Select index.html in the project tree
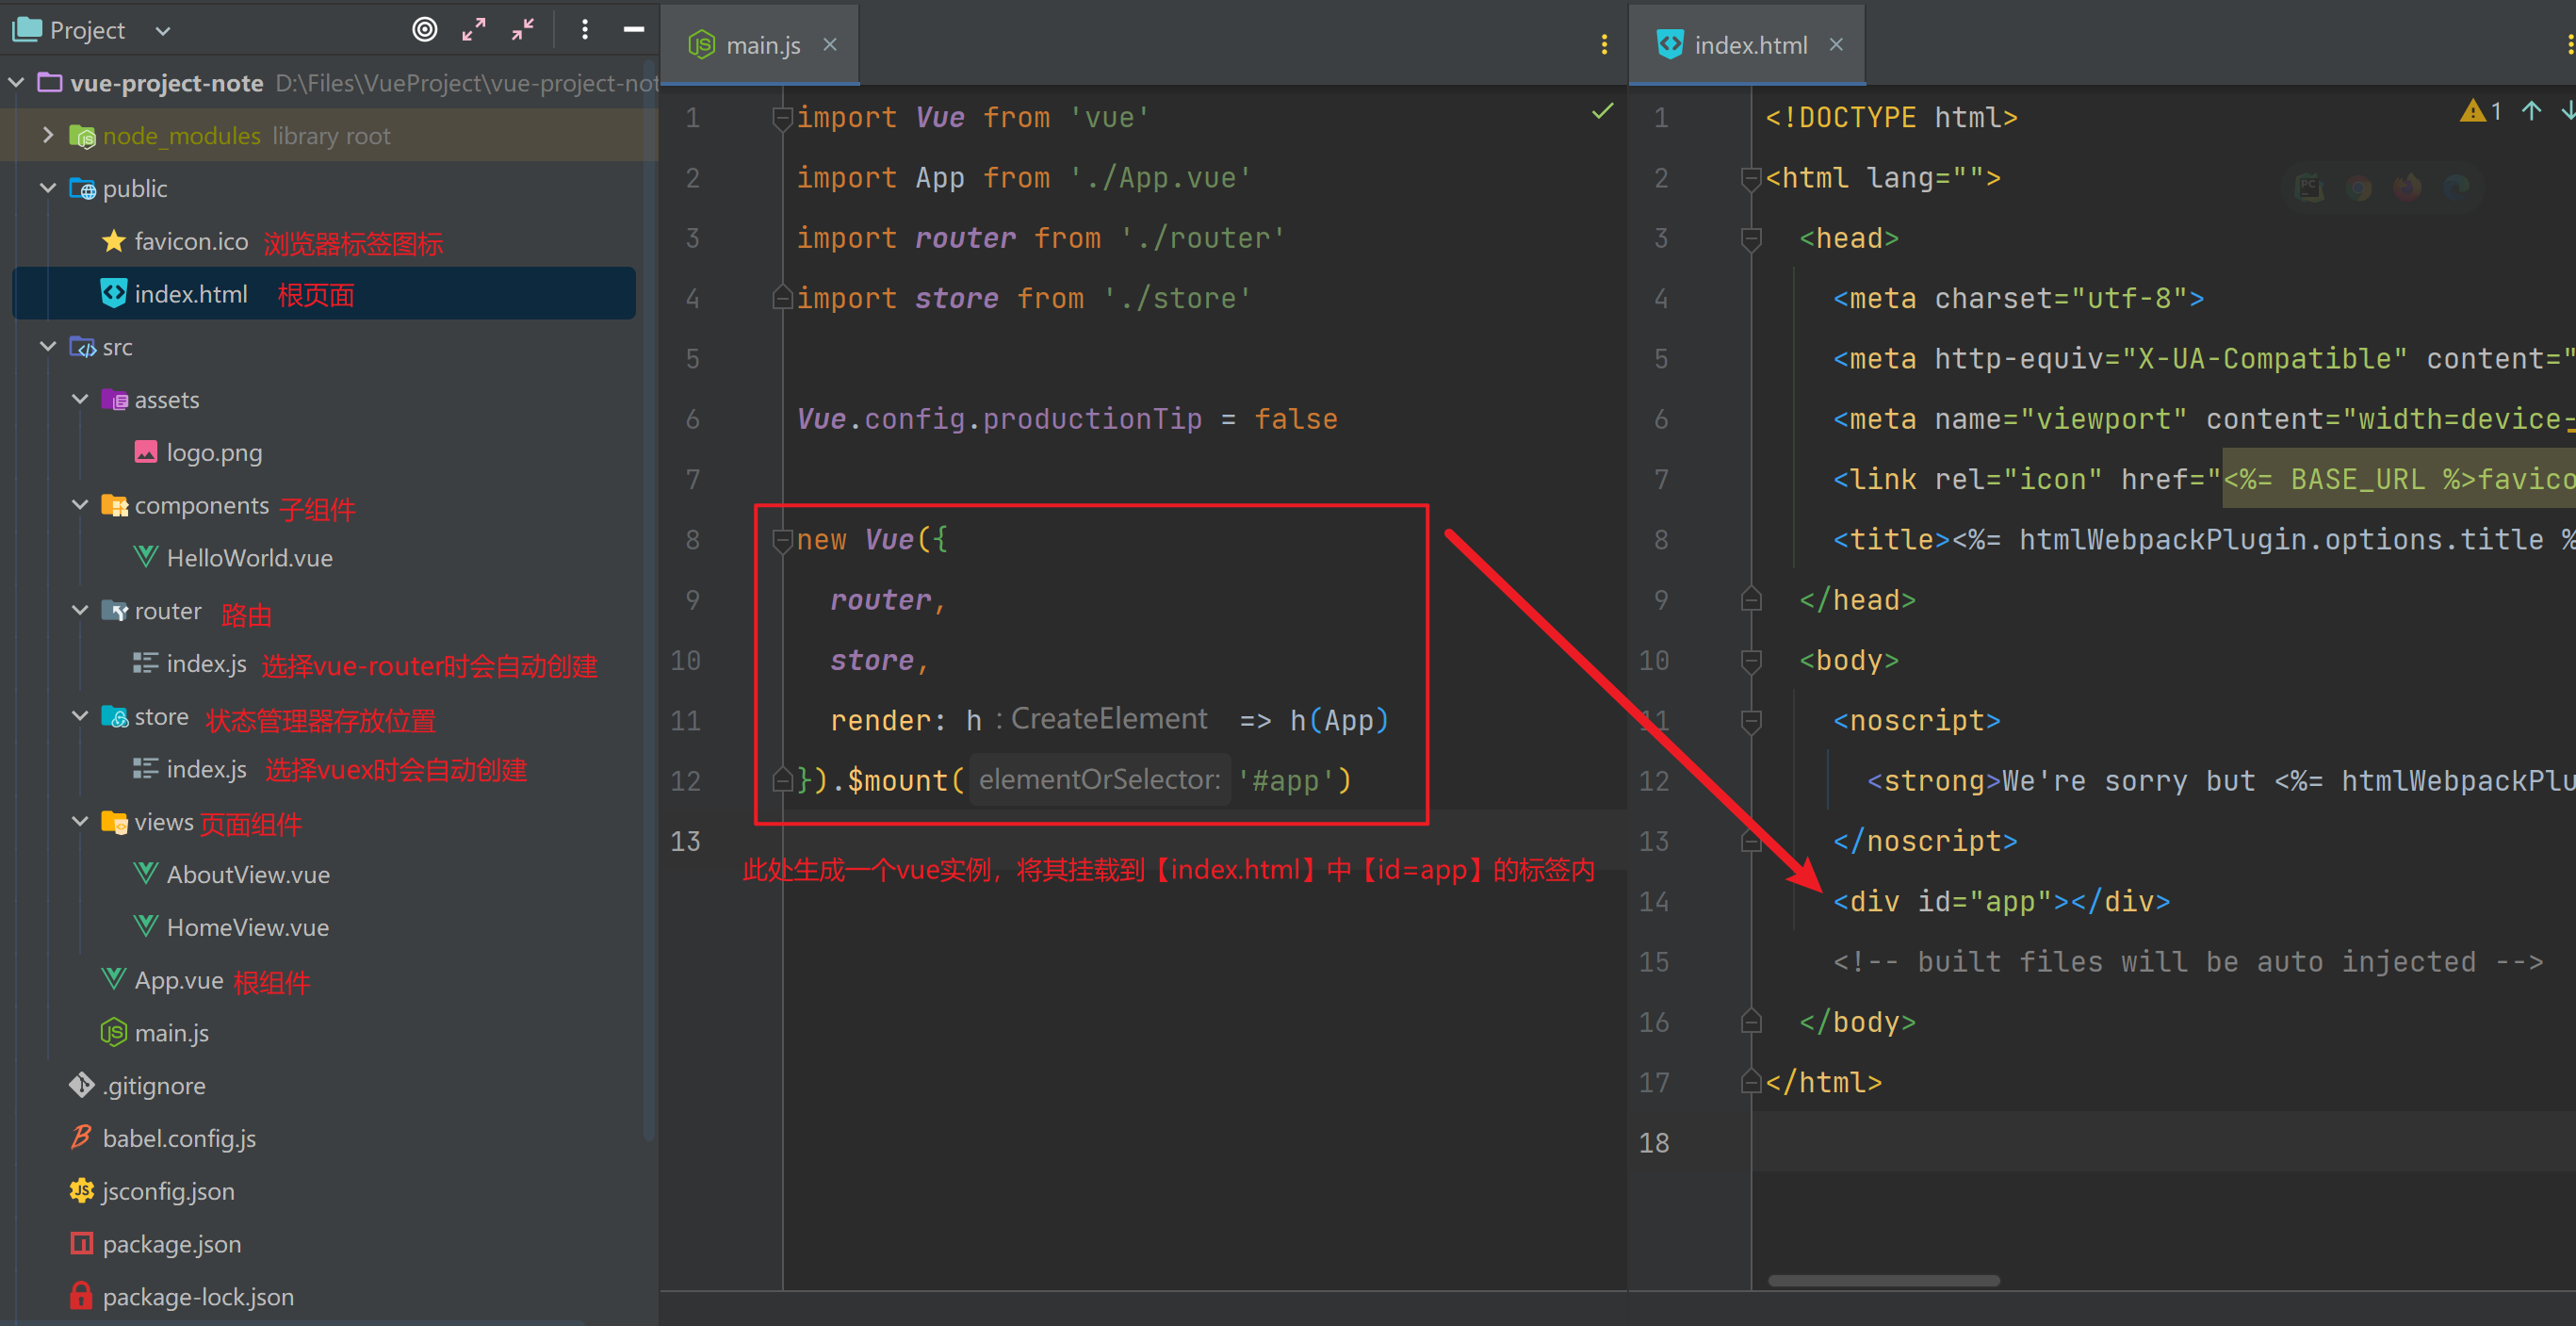Image resolution: width=2576 pixels, height=1326 pixels. click(324, 294)
